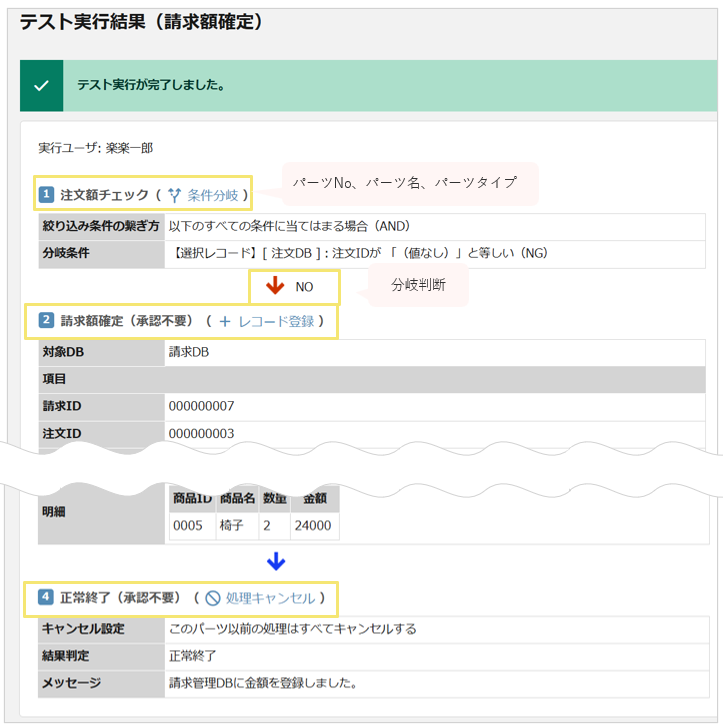This screenshot has height=727, width=723.
Task: Click the value 000000003
Action: [201, 434]
